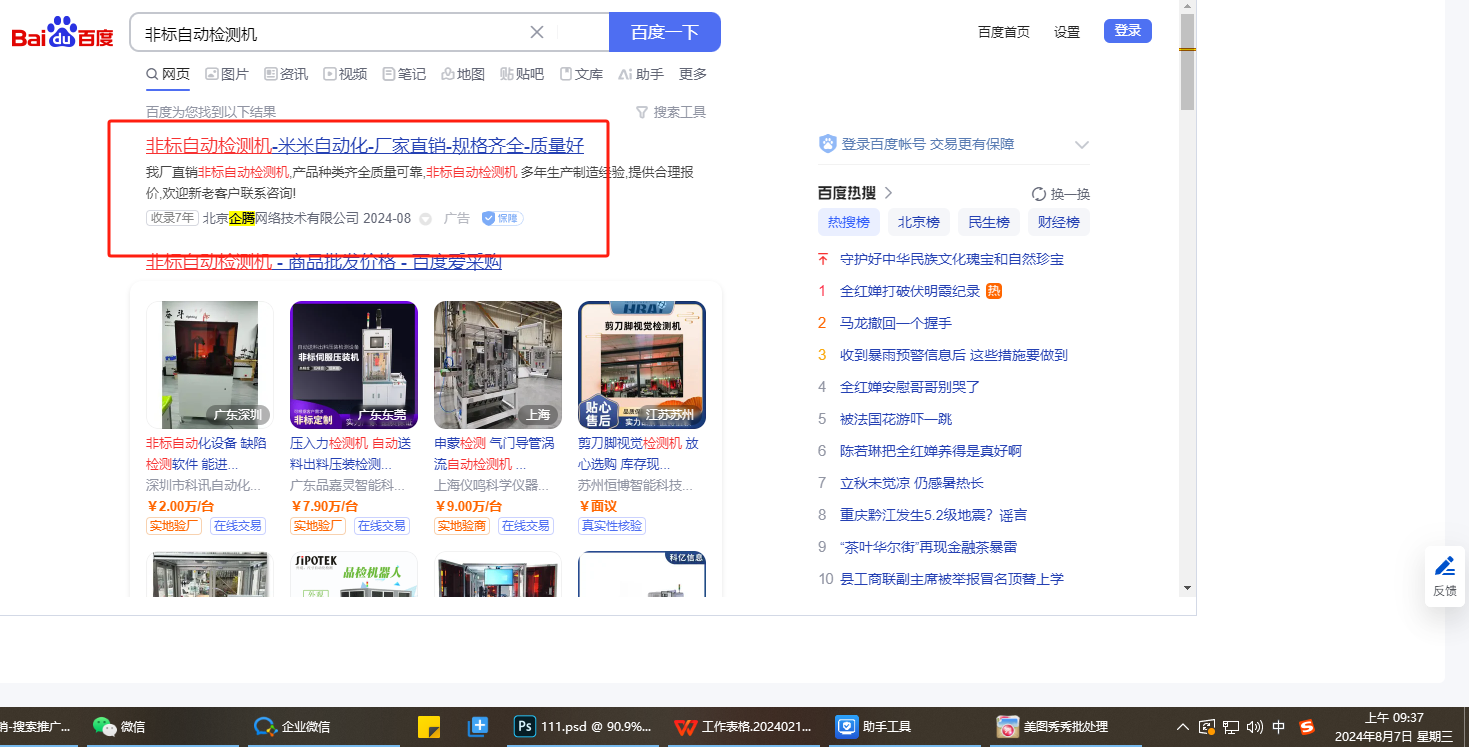Click the 百度一下 search button
Viewport: 1469px width, 747px height.
665,32
